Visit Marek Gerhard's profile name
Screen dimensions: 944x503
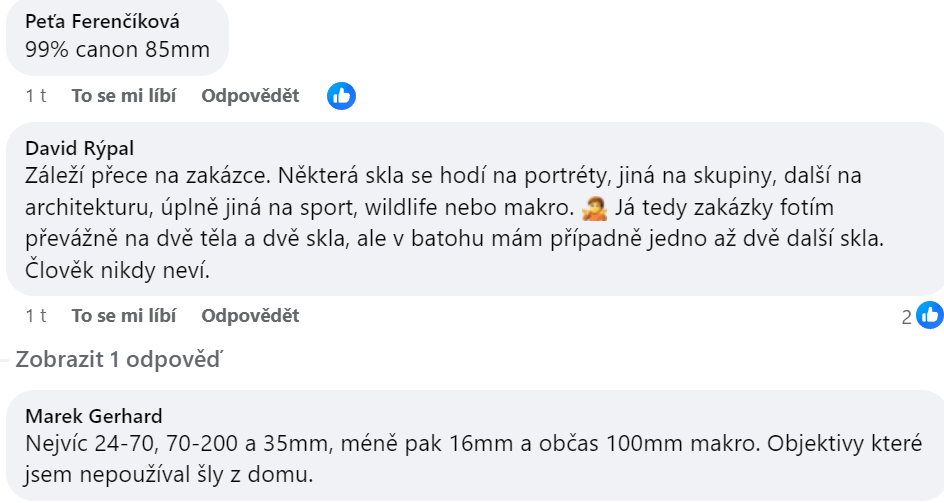point(94,416)
